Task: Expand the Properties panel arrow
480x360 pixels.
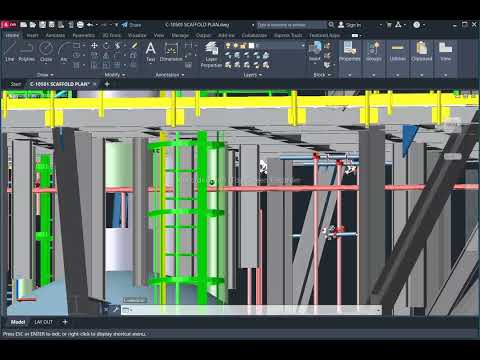Action: [x=350, y=75]
